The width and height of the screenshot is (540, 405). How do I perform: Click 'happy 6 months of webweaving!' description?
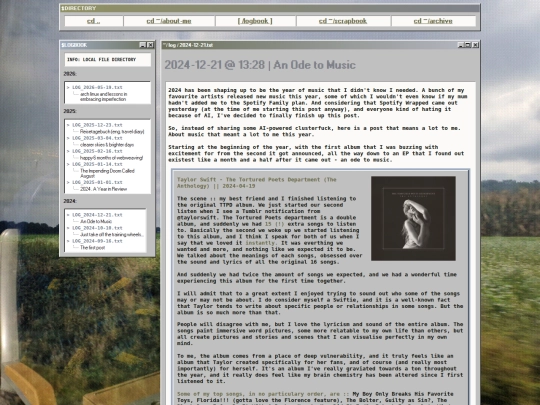coord(111,158)
